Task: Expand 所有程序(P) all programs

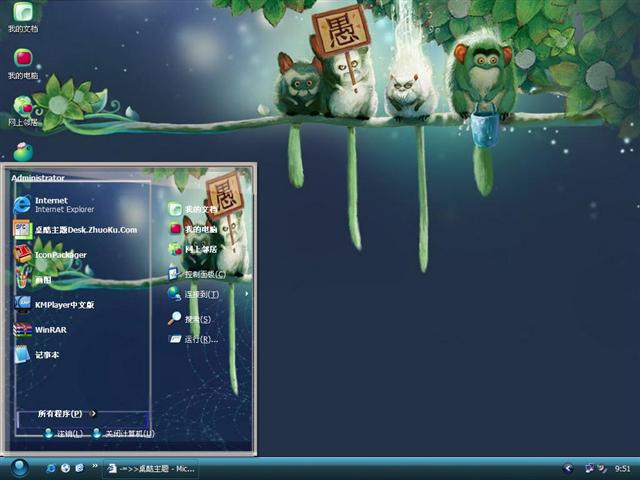Action: 67,413
